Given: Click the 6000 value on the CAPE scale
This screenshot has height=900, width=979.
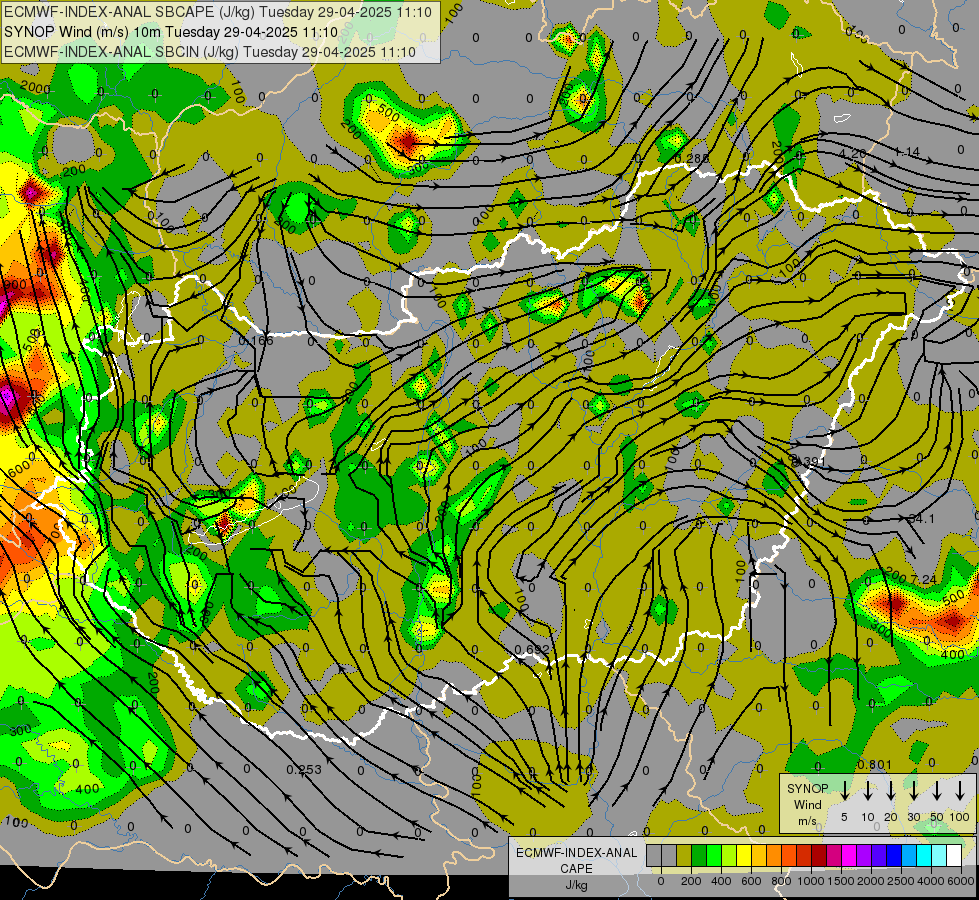Looking at the screenshot, I should point(962,881).
